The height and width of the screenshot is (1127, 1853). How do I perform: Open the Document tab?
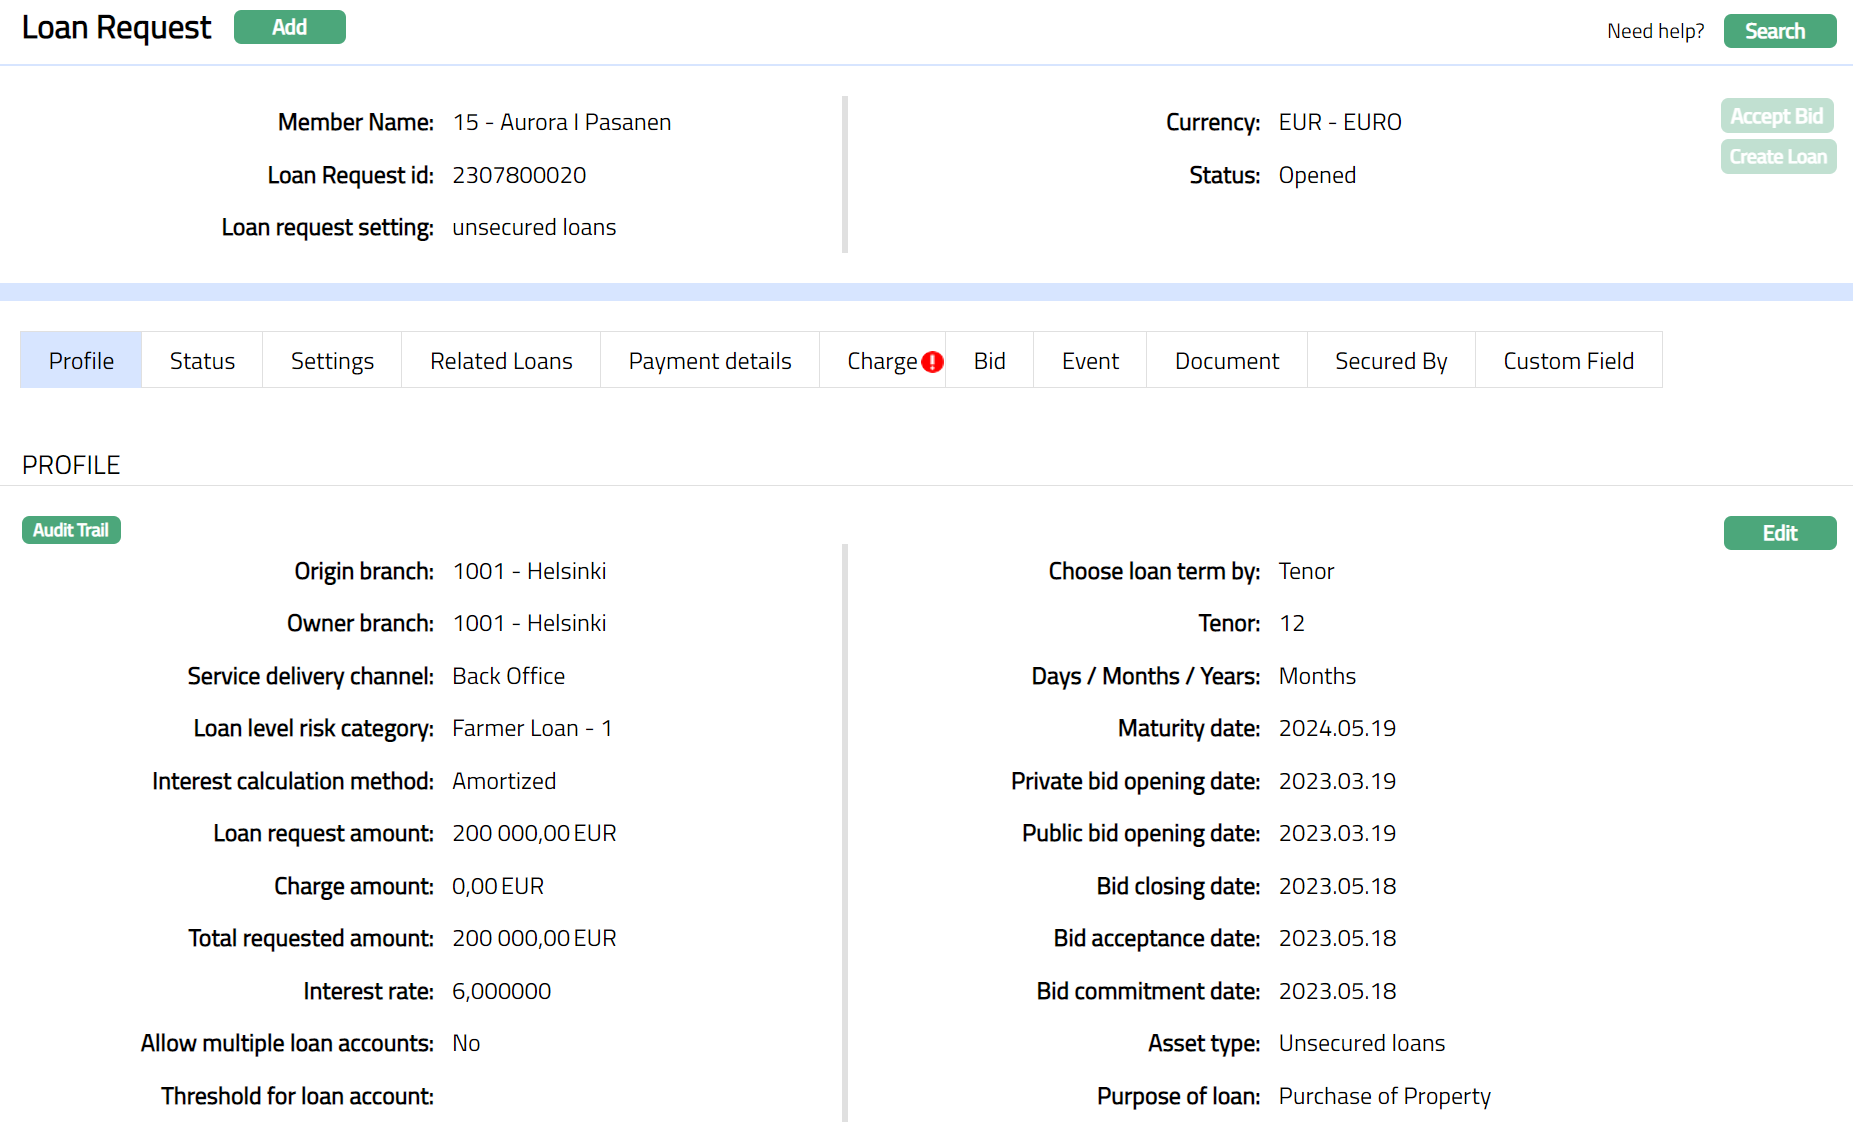1226,361
